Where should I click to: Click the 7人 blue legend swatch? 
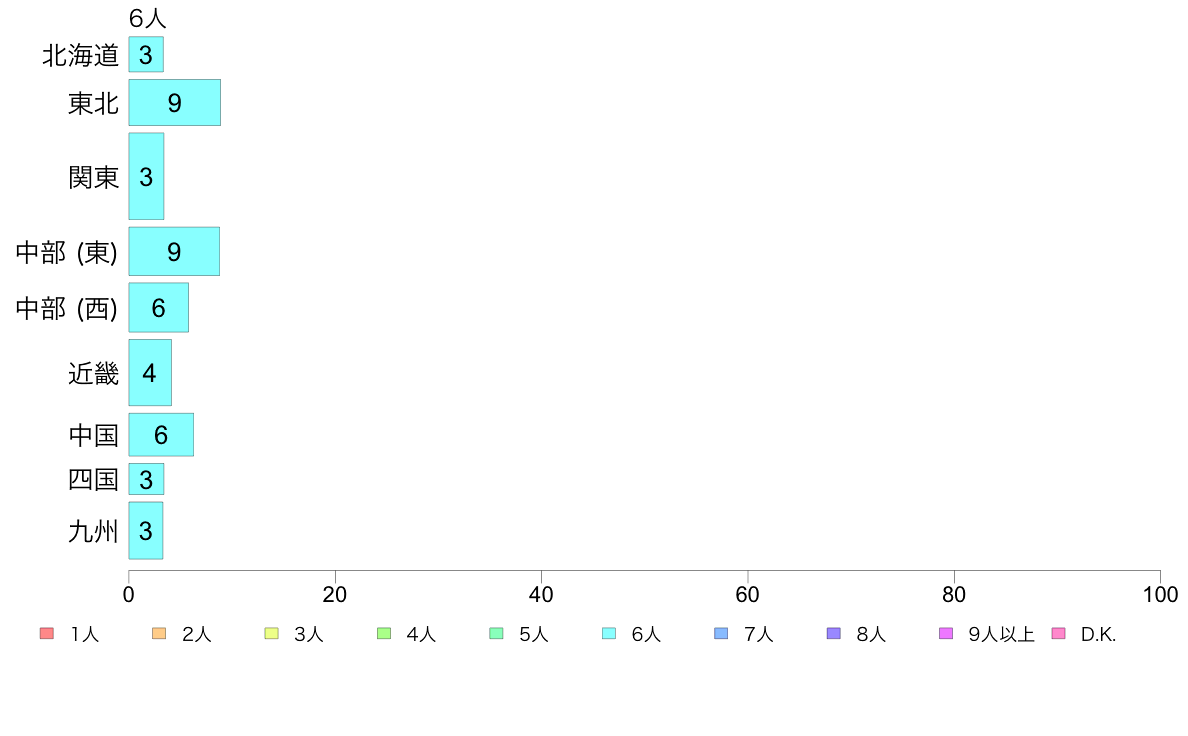point(721,634)
